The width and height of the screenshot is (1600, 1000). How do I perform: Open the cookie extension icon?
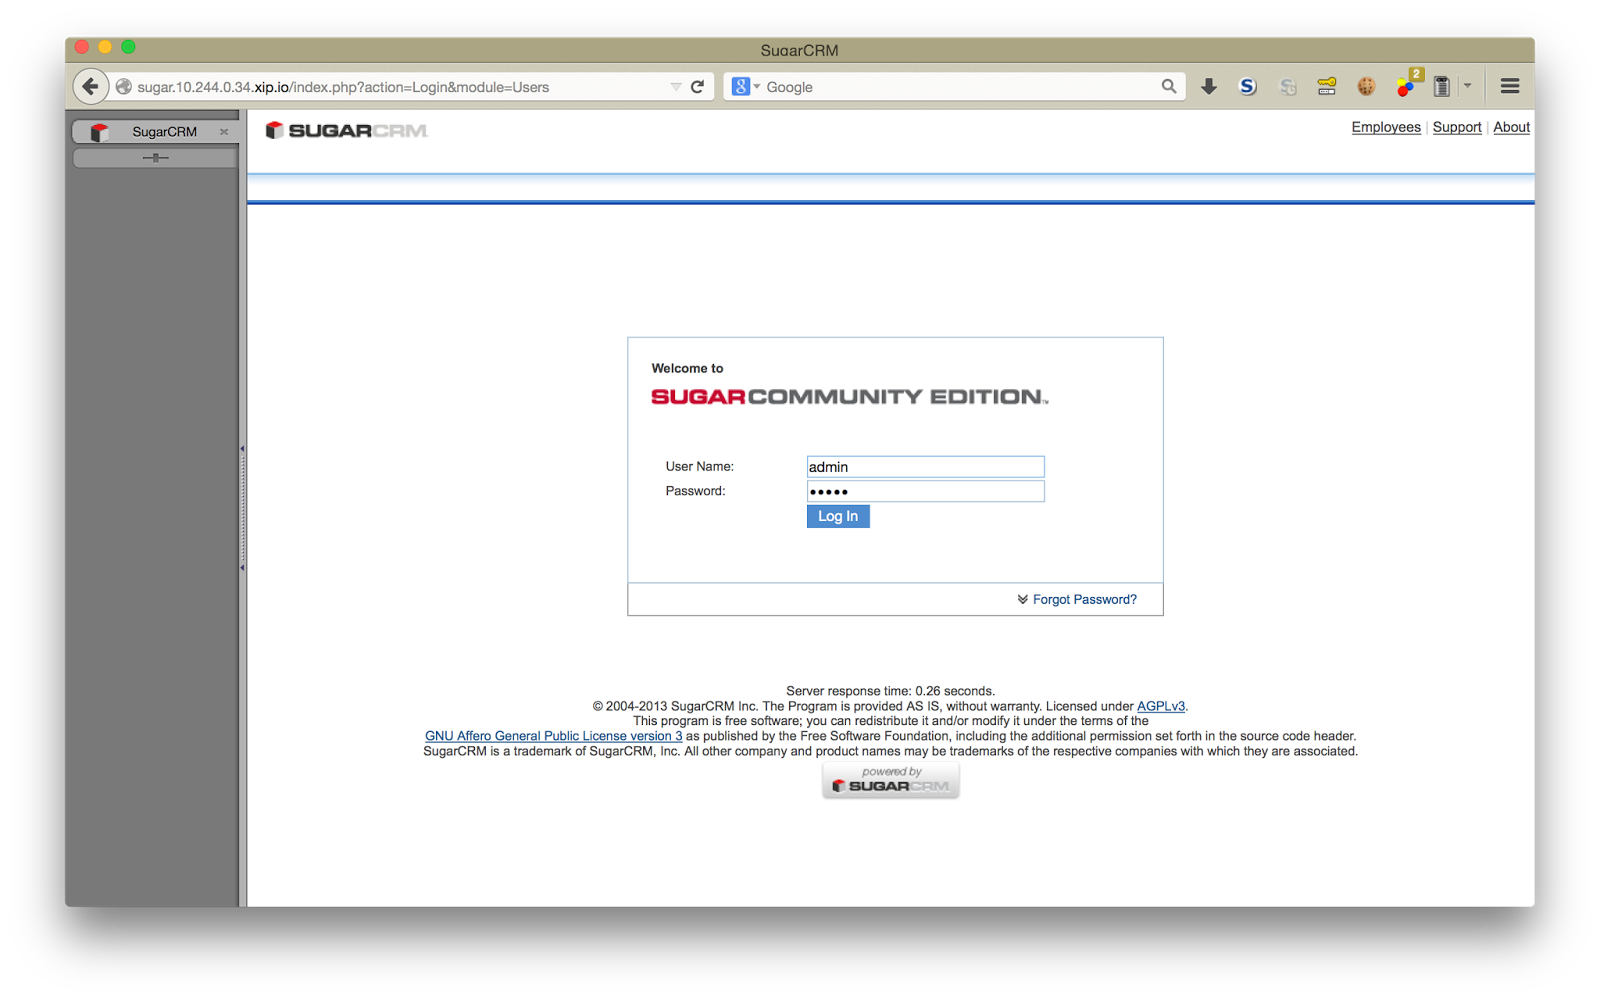click(1366, 87)
